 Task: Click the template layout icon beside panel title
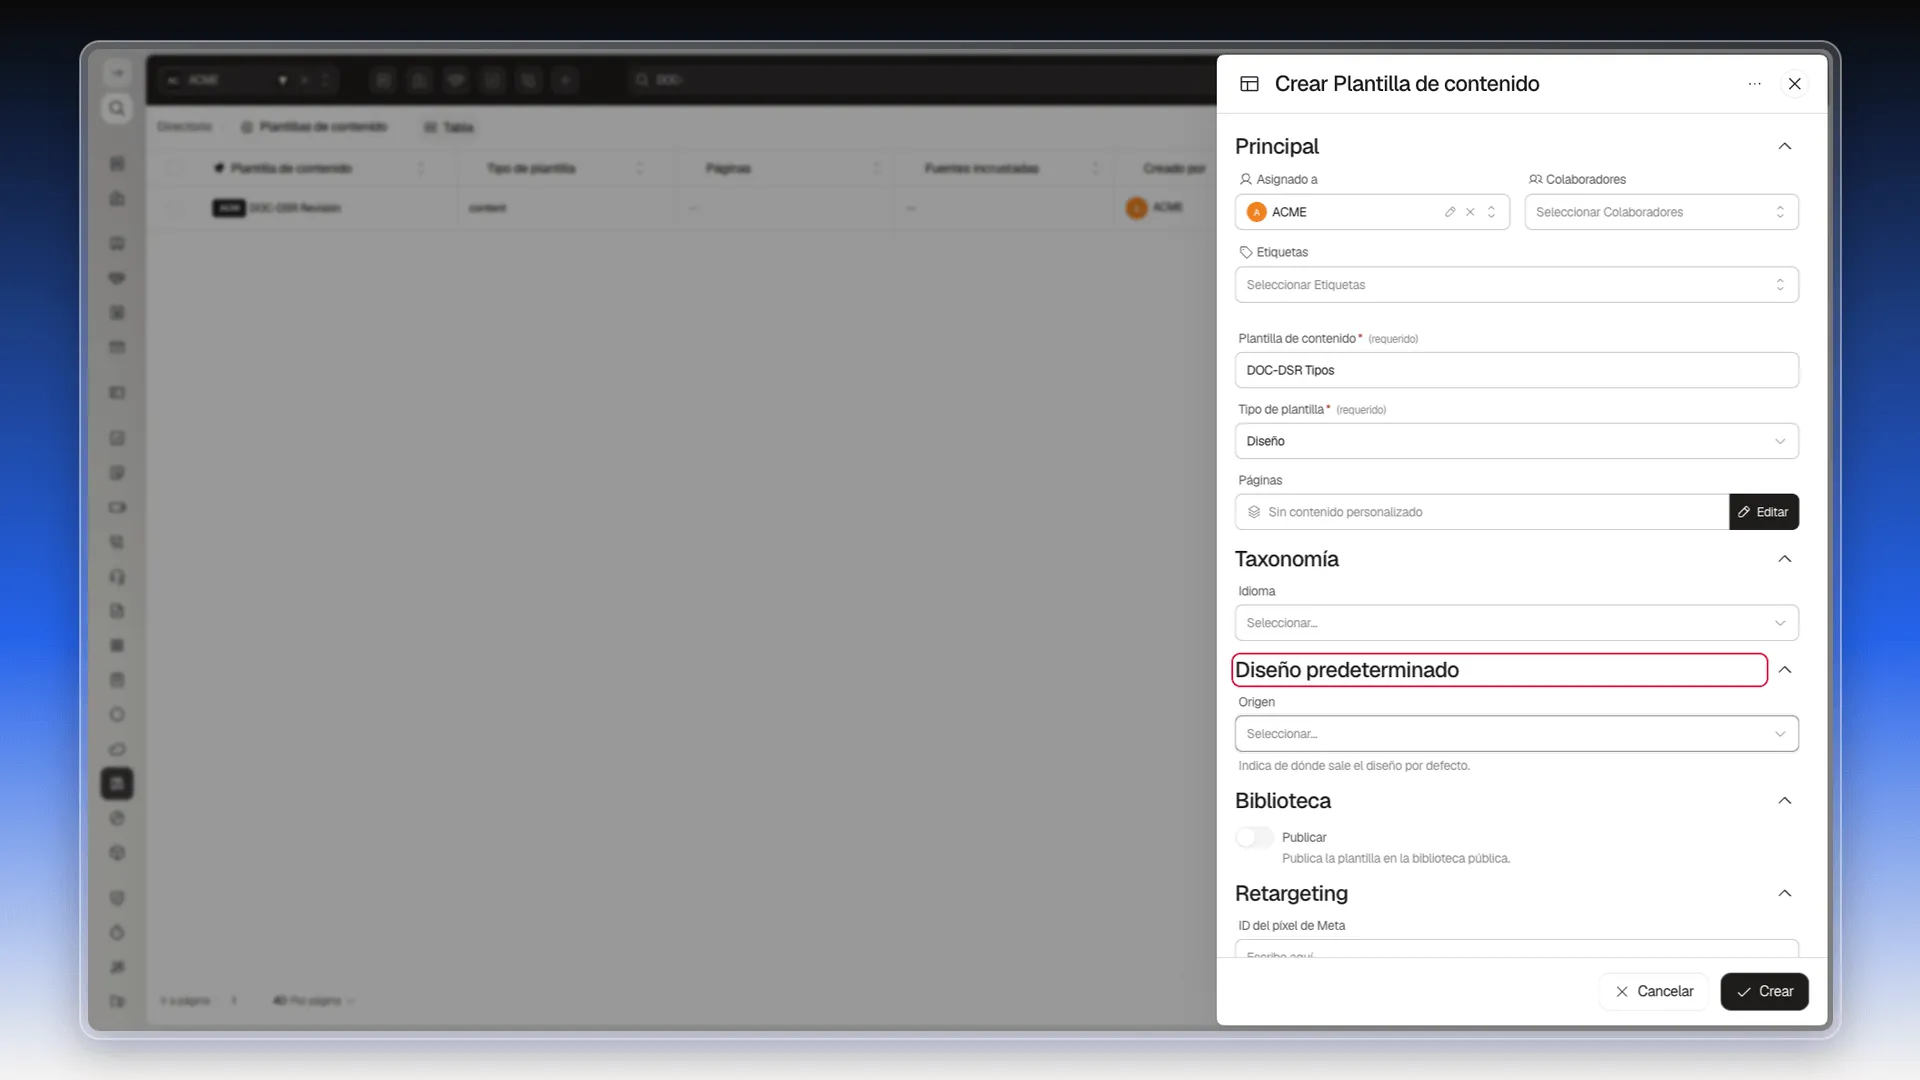[1249, 84]
